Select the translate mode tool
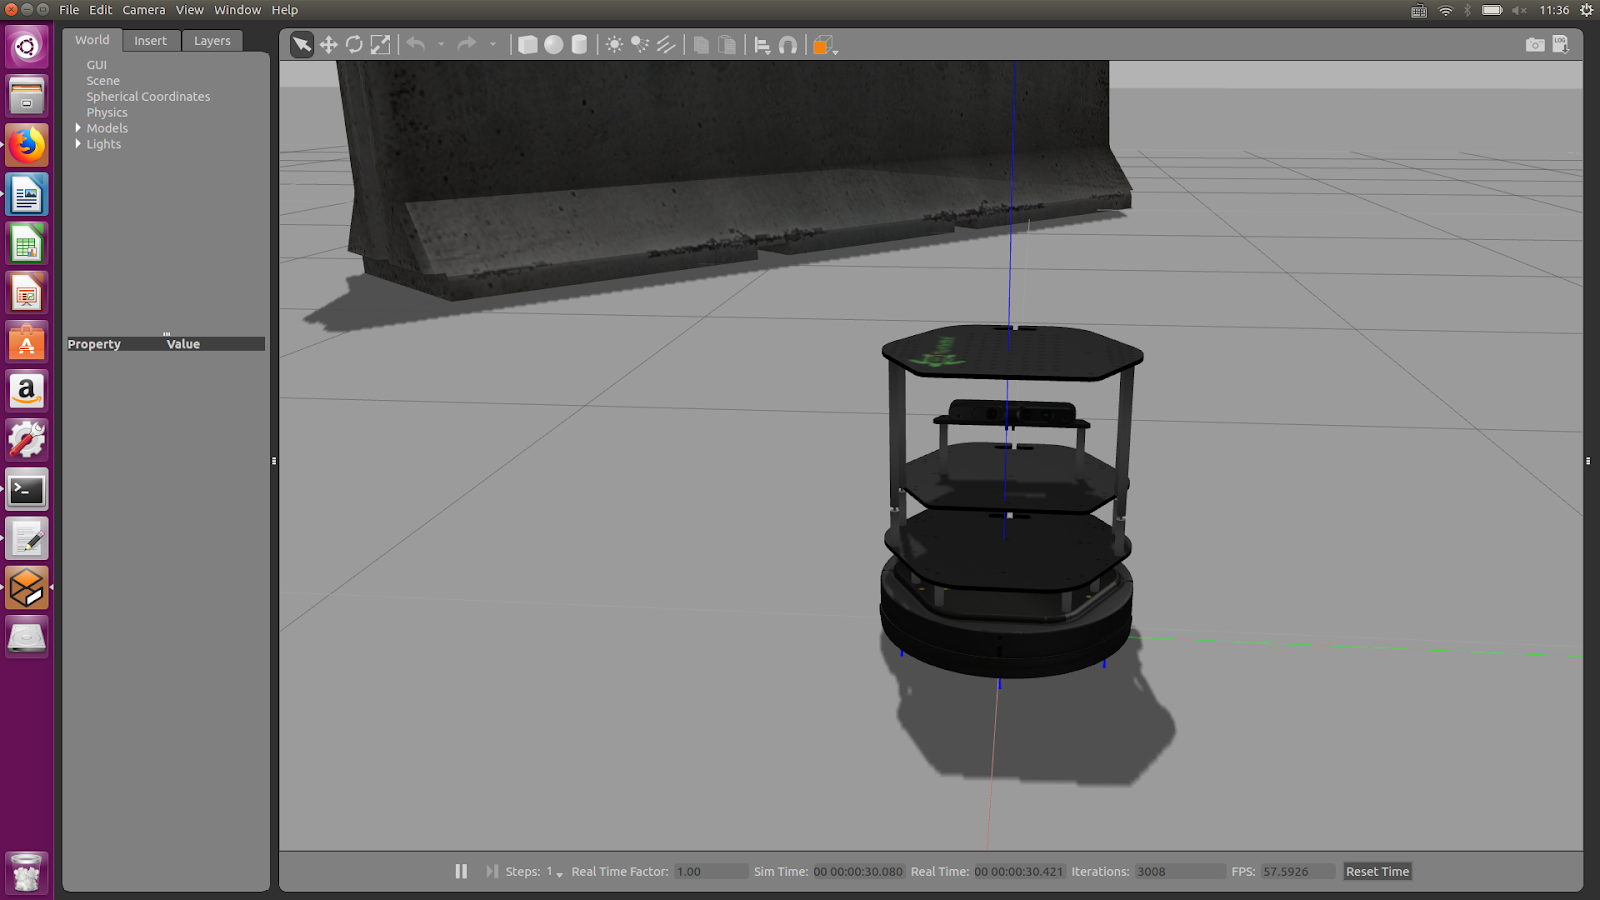The image size is (1600, 900). (328, 45)
